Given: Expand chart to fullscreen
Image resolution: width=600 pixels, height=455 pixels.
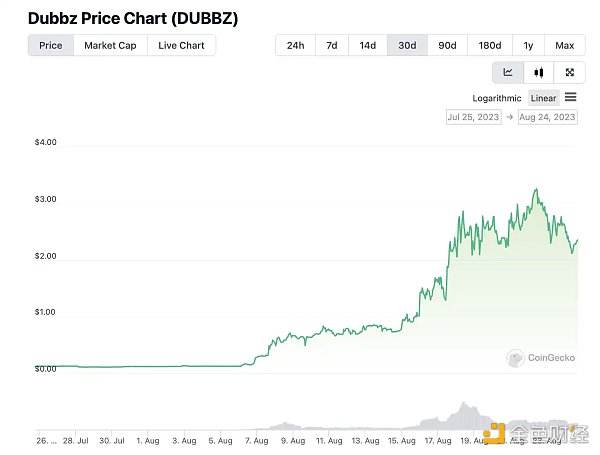Looking at the screenshot, I should click(x=569, y=72).
